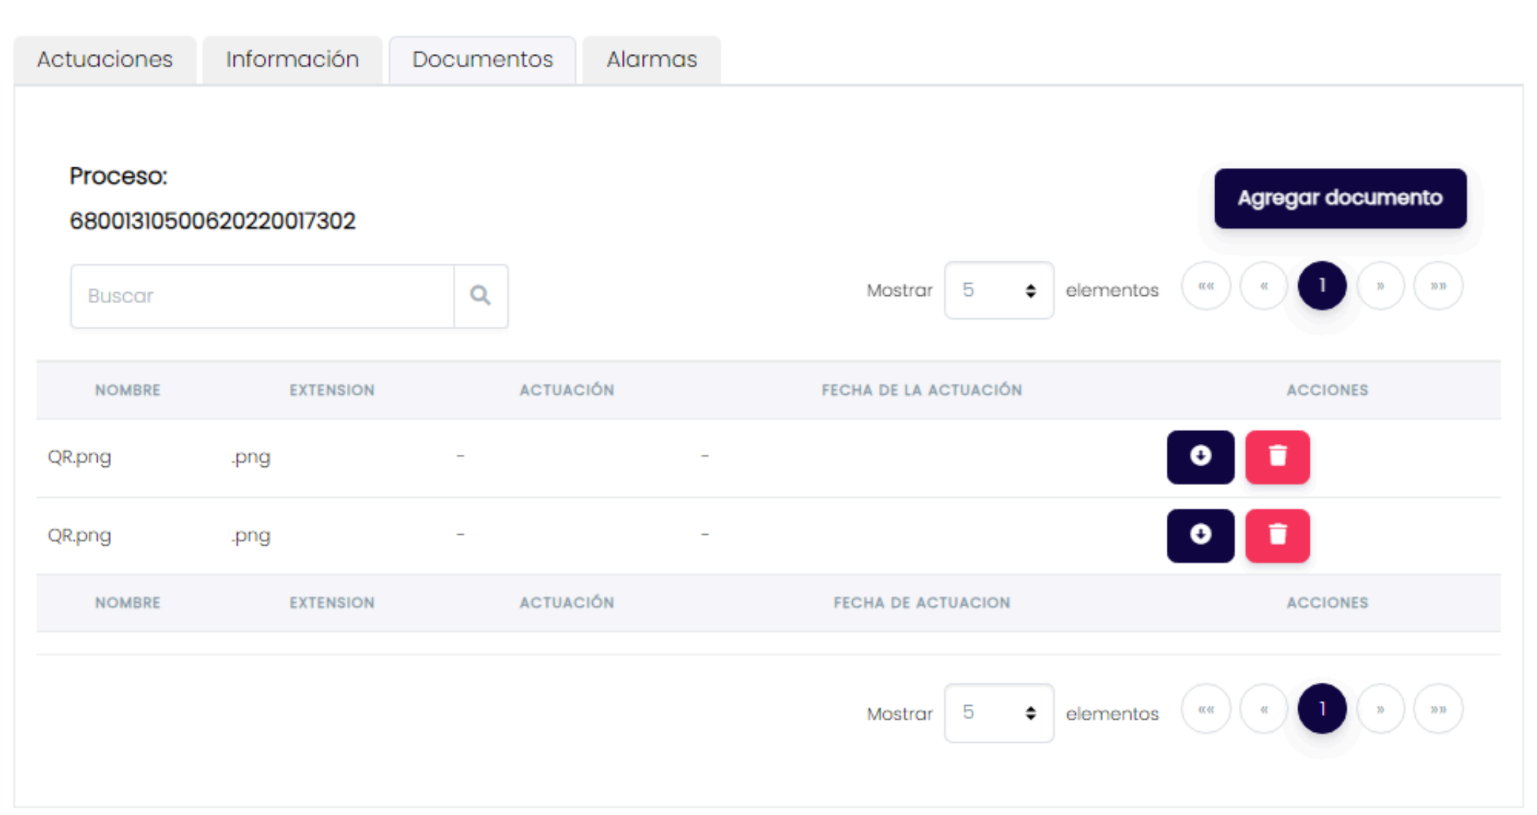Go to last page in bottom pagination
The height and width of the screenshot is (815, 1537).
pyautogui.click(x=1438, y=709)
